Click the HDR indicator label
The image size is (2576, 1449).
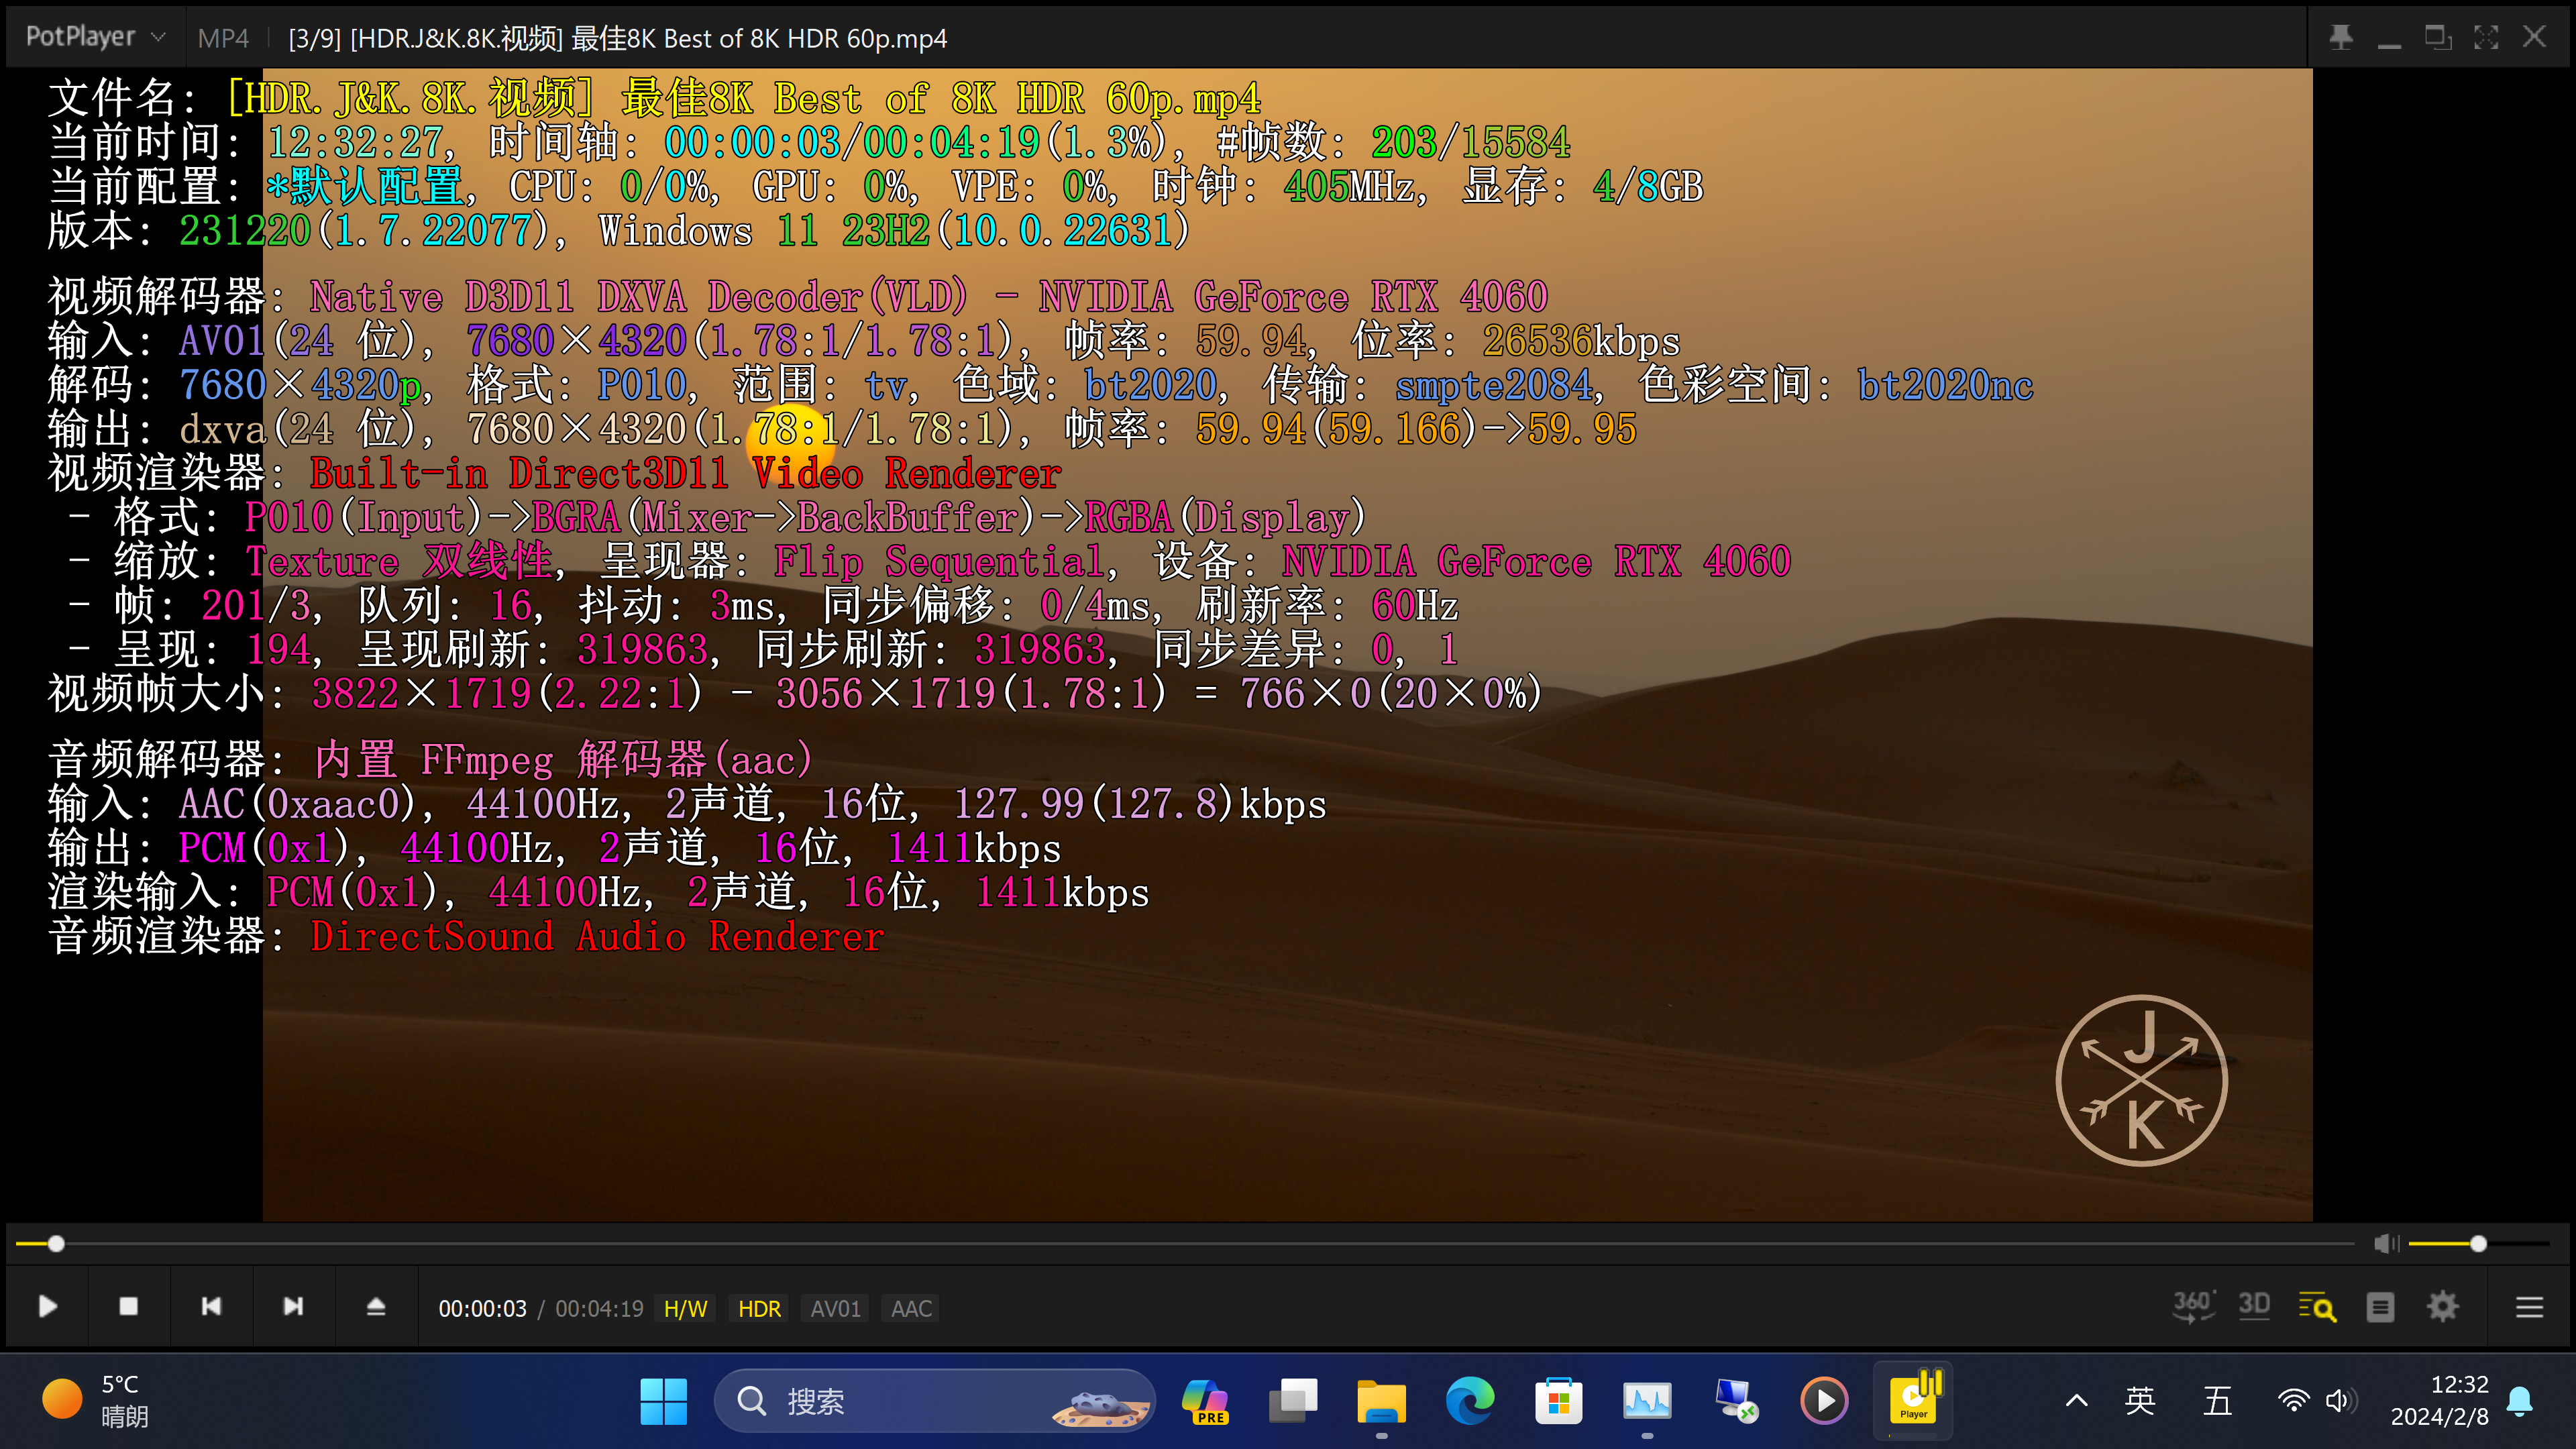click(759, 1308)
